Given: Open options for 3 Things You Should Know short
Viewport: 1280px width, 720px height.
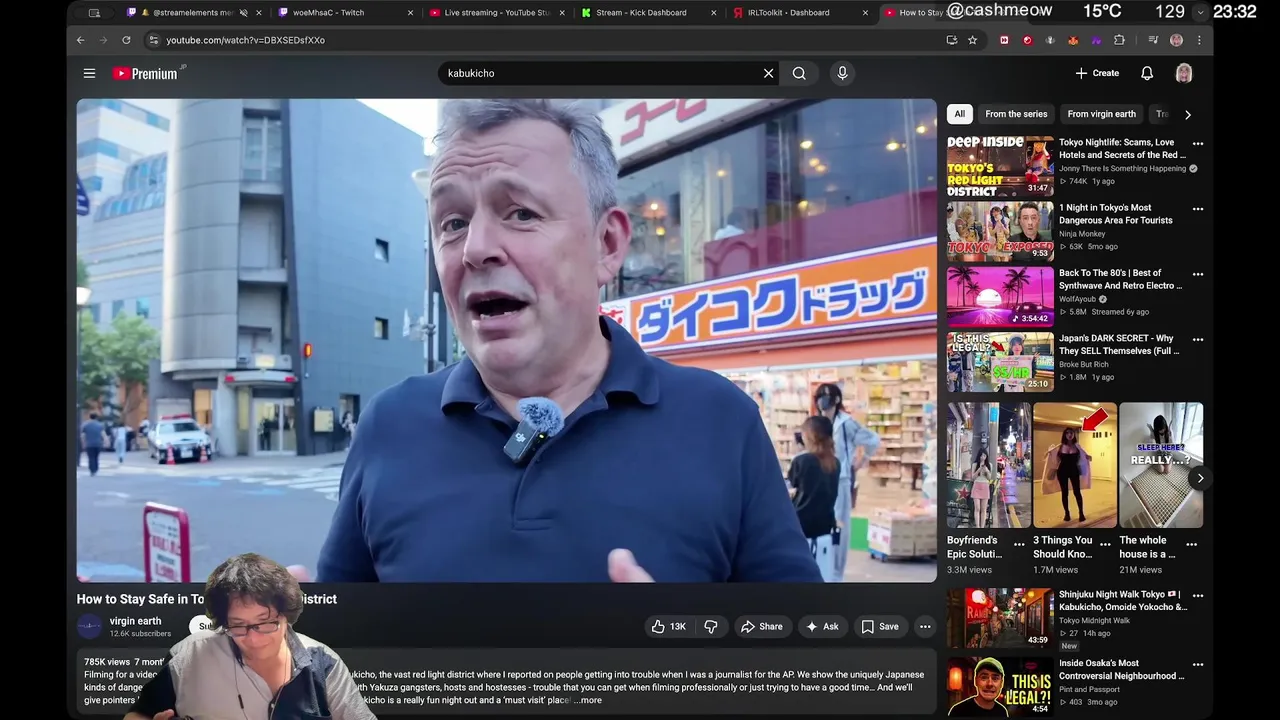Looking at the screenshot, I should point(1105,545).
